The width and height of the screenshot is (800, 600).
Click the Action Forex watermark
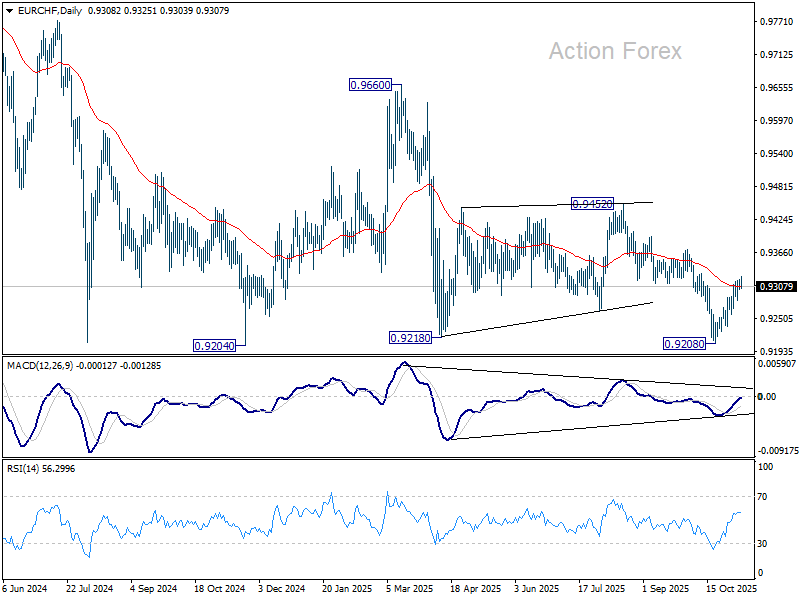point(615,51)
